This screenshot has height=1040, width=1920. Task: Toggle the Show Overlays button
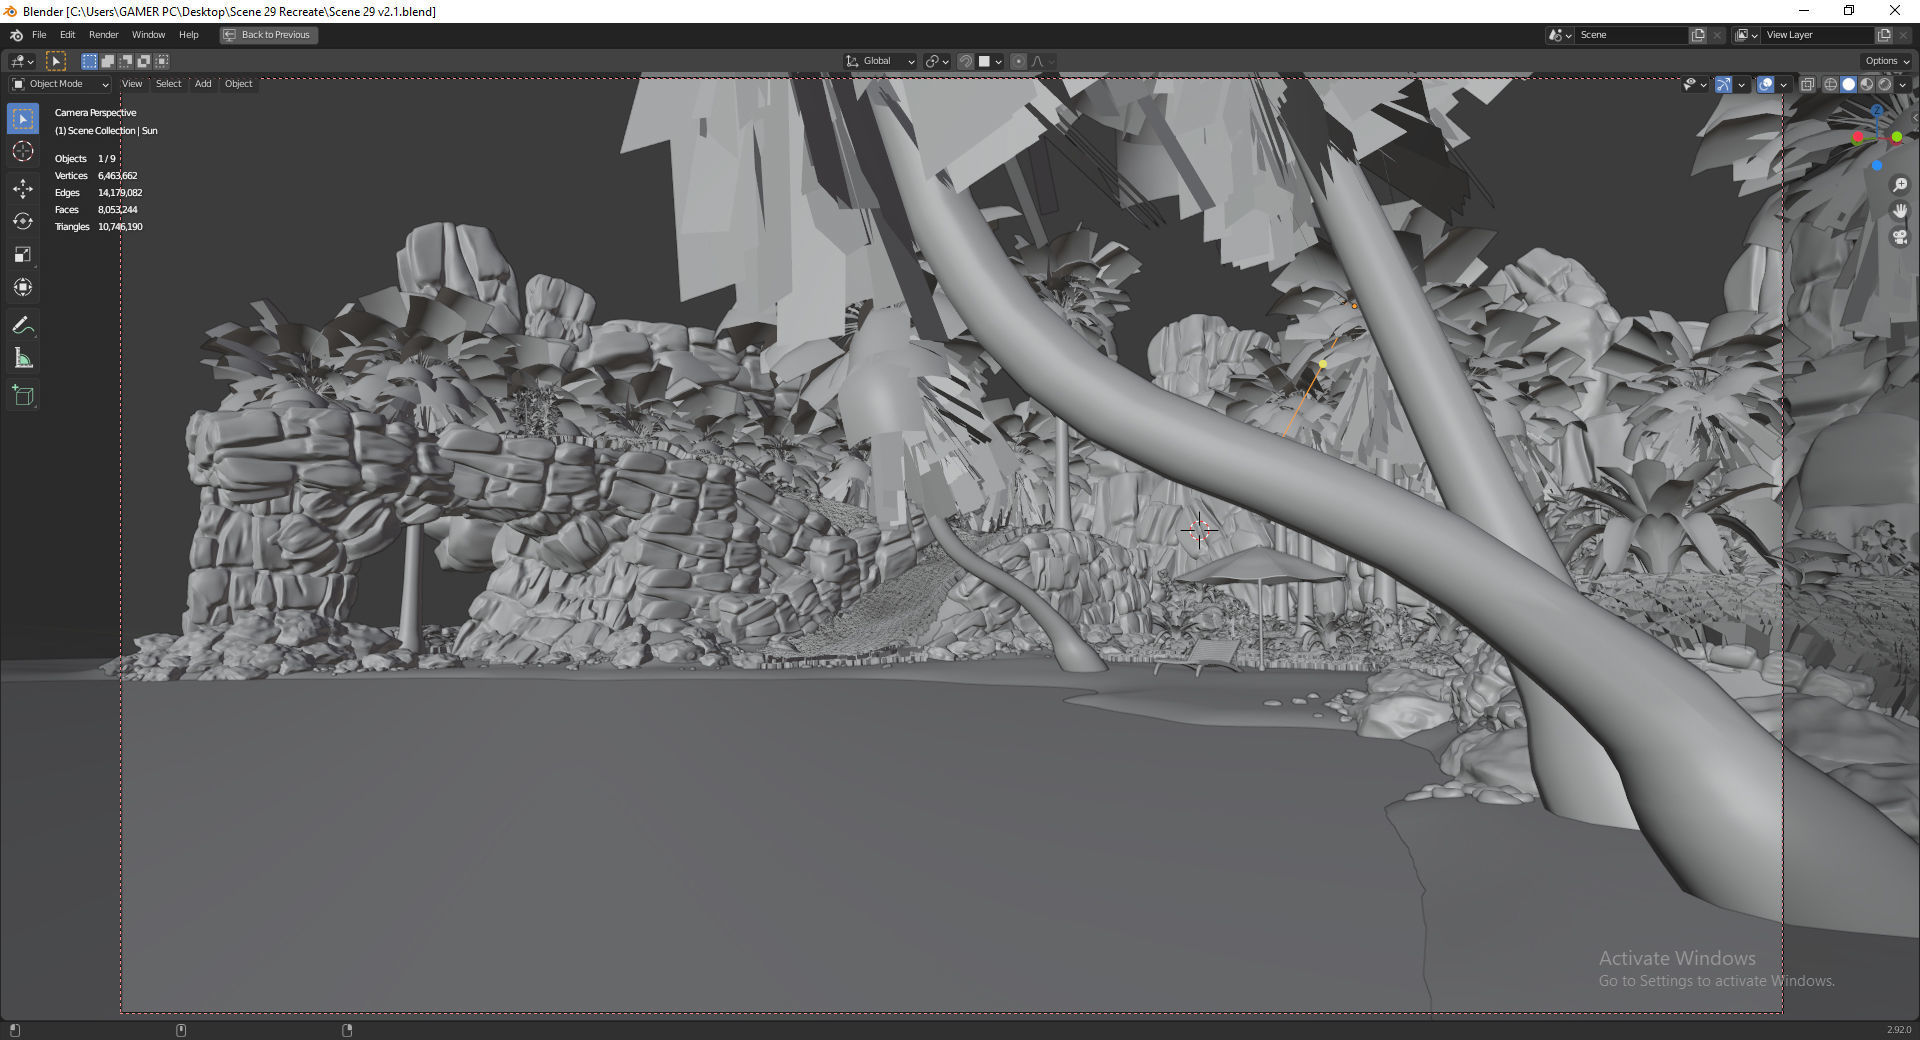[1765, 85]
